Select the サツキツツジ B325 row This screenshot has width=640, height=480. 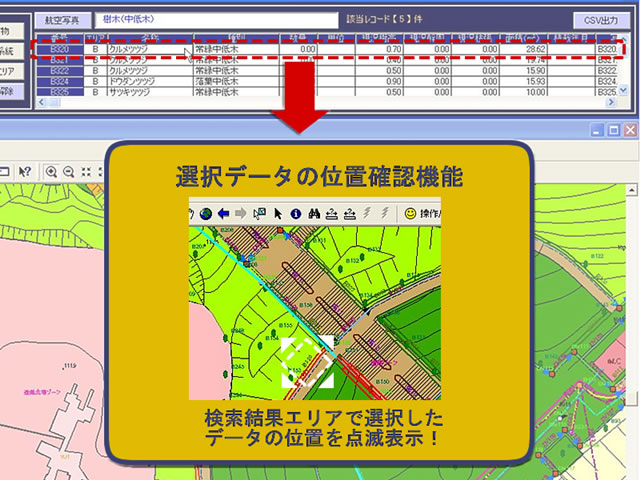[300, 92]
